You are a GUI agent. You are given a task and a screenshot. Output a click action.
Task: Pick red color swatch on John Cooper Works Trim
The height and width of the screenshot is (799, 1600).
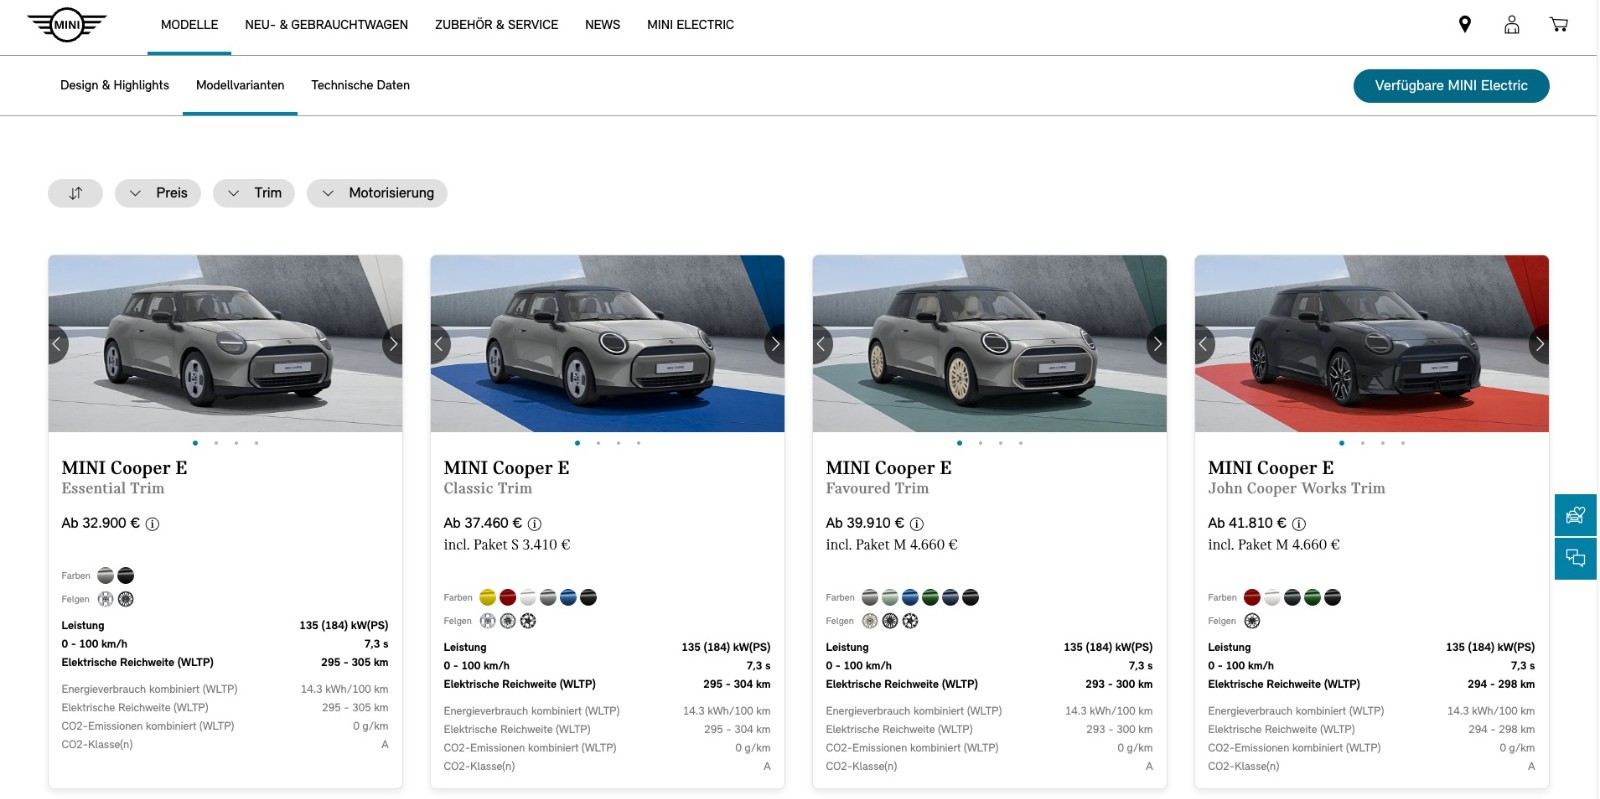click(x=1251, y=598)
